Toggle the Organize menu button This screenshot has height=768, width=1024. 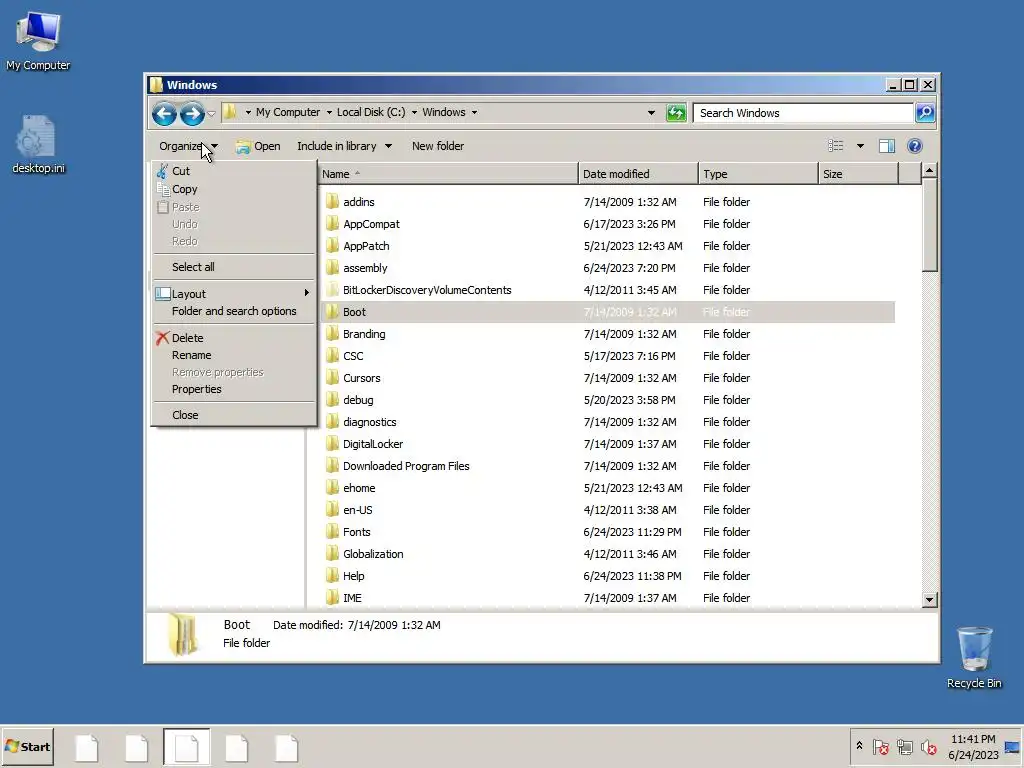coord(188,146)
